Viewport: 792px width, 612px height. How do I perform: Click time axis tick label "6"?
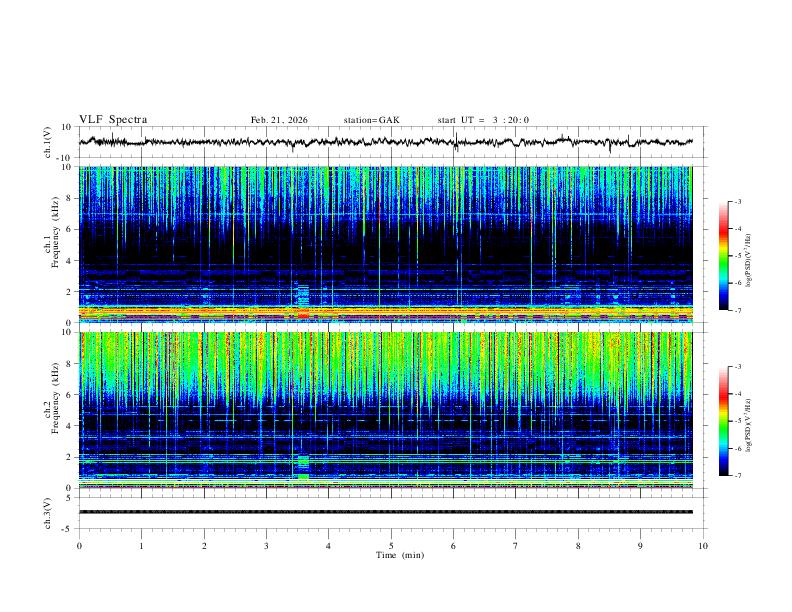(453, 546)
